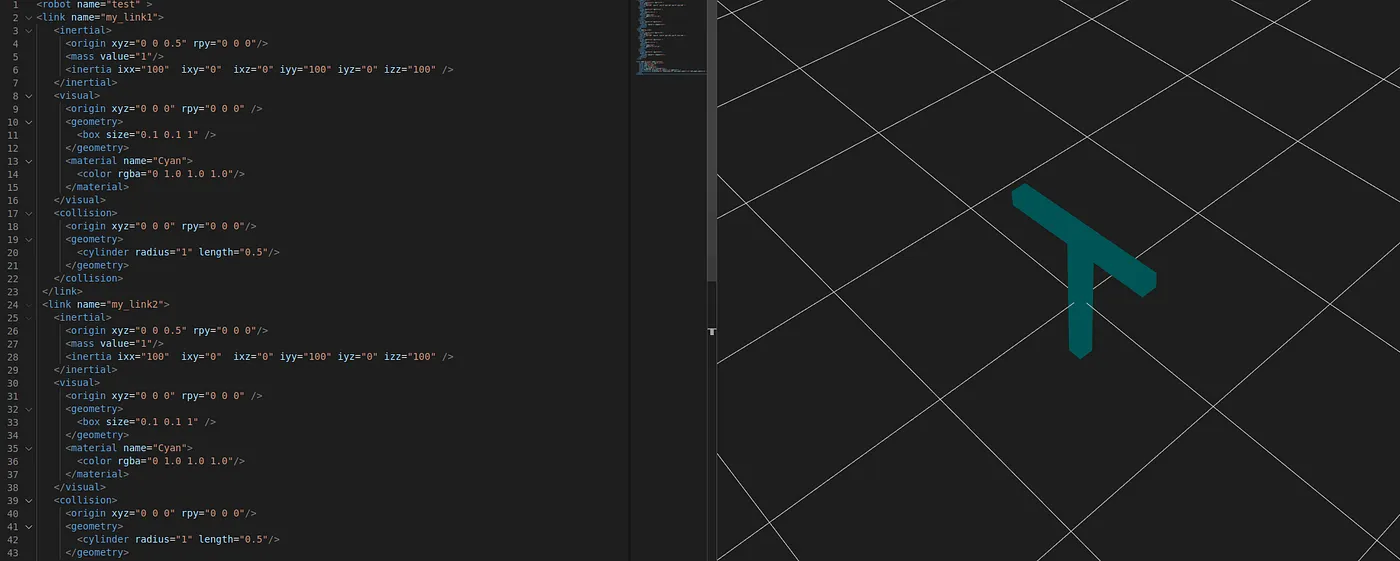Click the editor vertical scrollbar thumb
Image resolution: width=1400 pixels, height=561 pixels.
pyautogui.click(x=712, y=140)
